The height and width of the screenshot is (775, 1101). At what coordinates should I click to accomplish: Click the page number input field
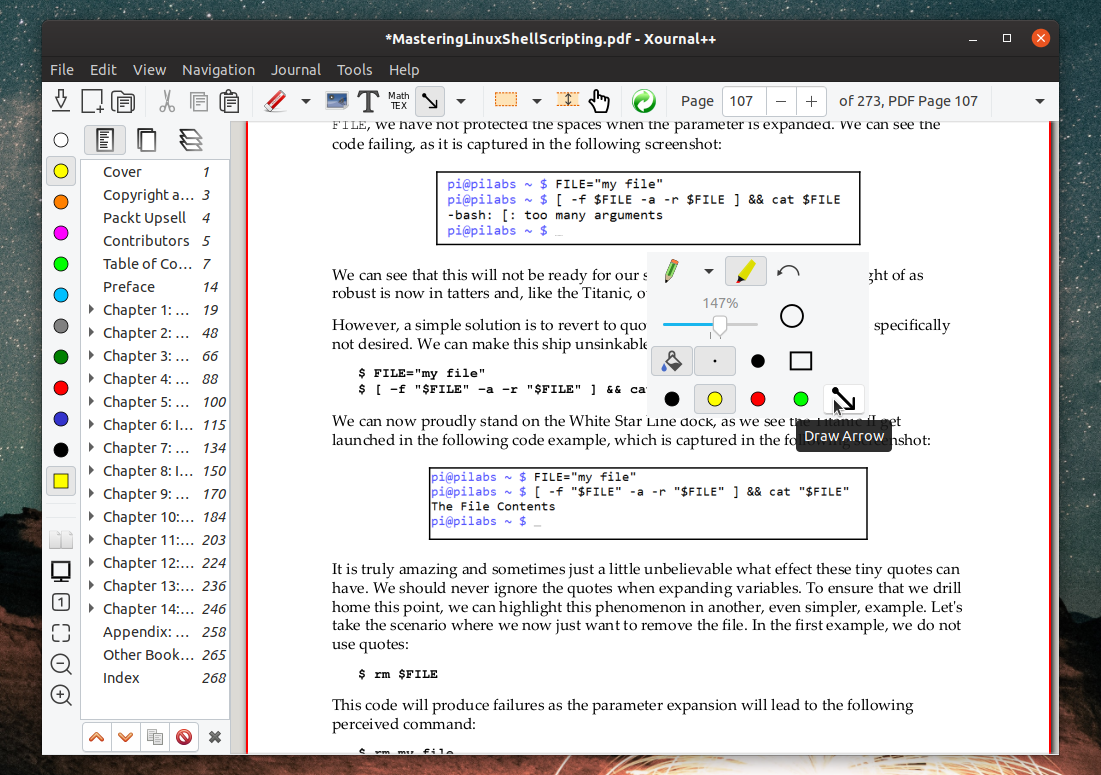pos(742,101)
